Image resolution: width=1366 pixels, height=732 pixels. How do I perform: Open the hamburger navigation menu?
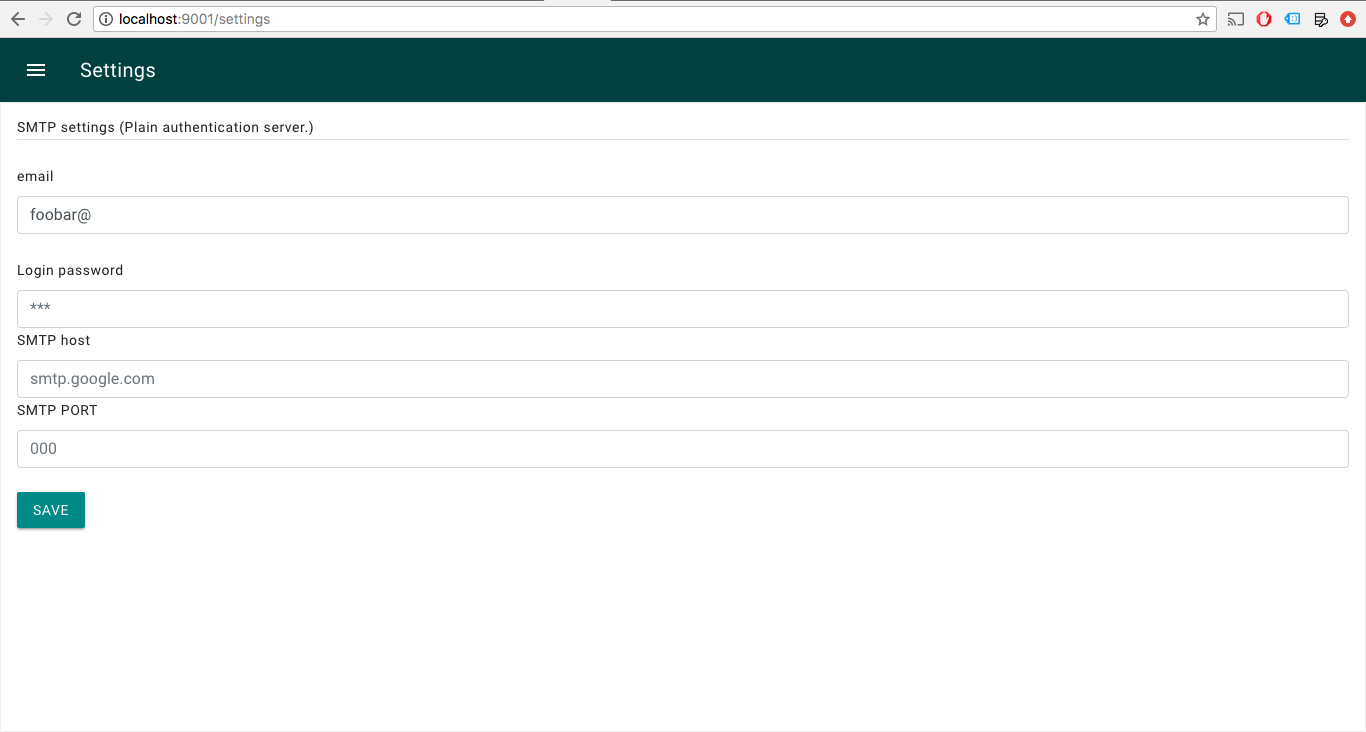point(36,70)
